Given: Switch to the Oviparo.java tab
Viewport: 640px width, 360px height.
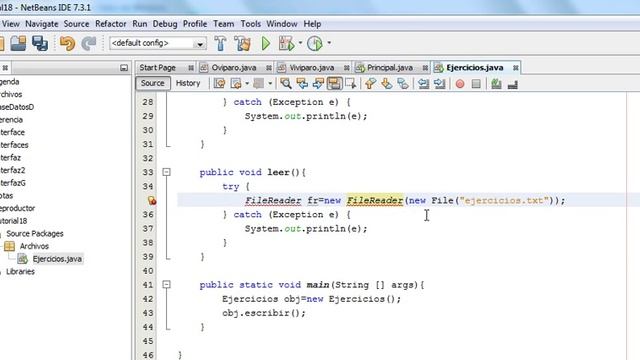Looking at the screenshot, I should [233, 67].
